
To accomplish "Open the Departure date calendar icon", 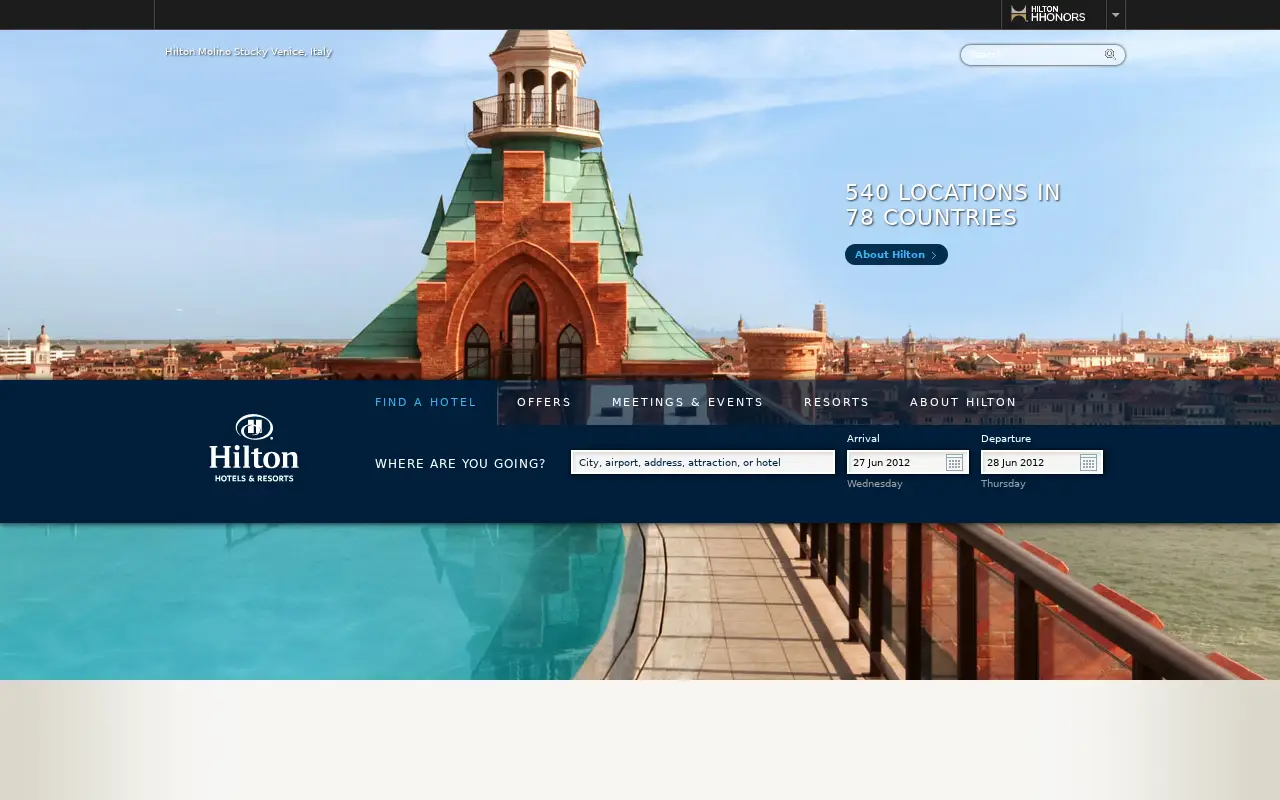I will click(x=1088, y=462).
